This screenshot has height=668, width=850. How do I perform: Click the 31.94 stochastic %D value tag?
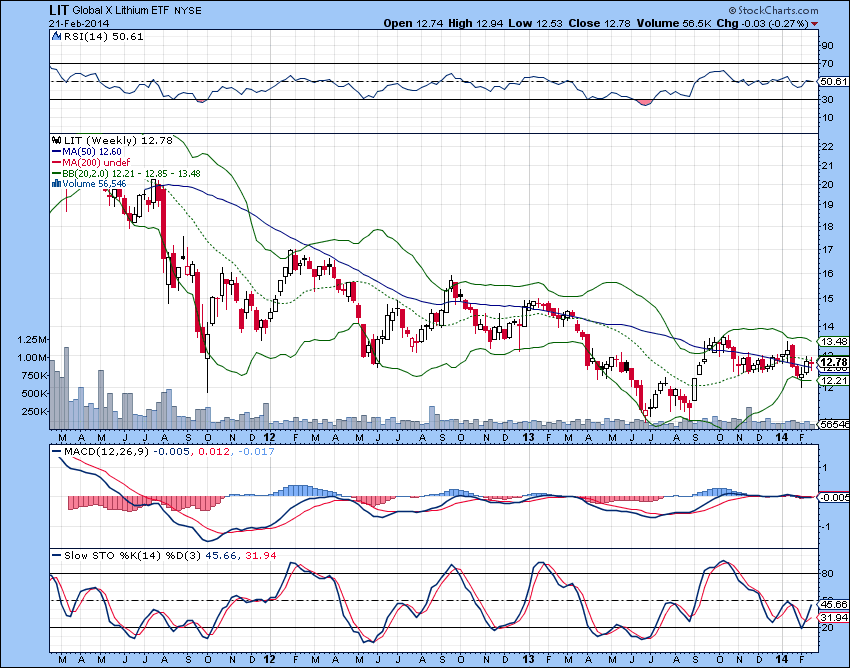834,618
